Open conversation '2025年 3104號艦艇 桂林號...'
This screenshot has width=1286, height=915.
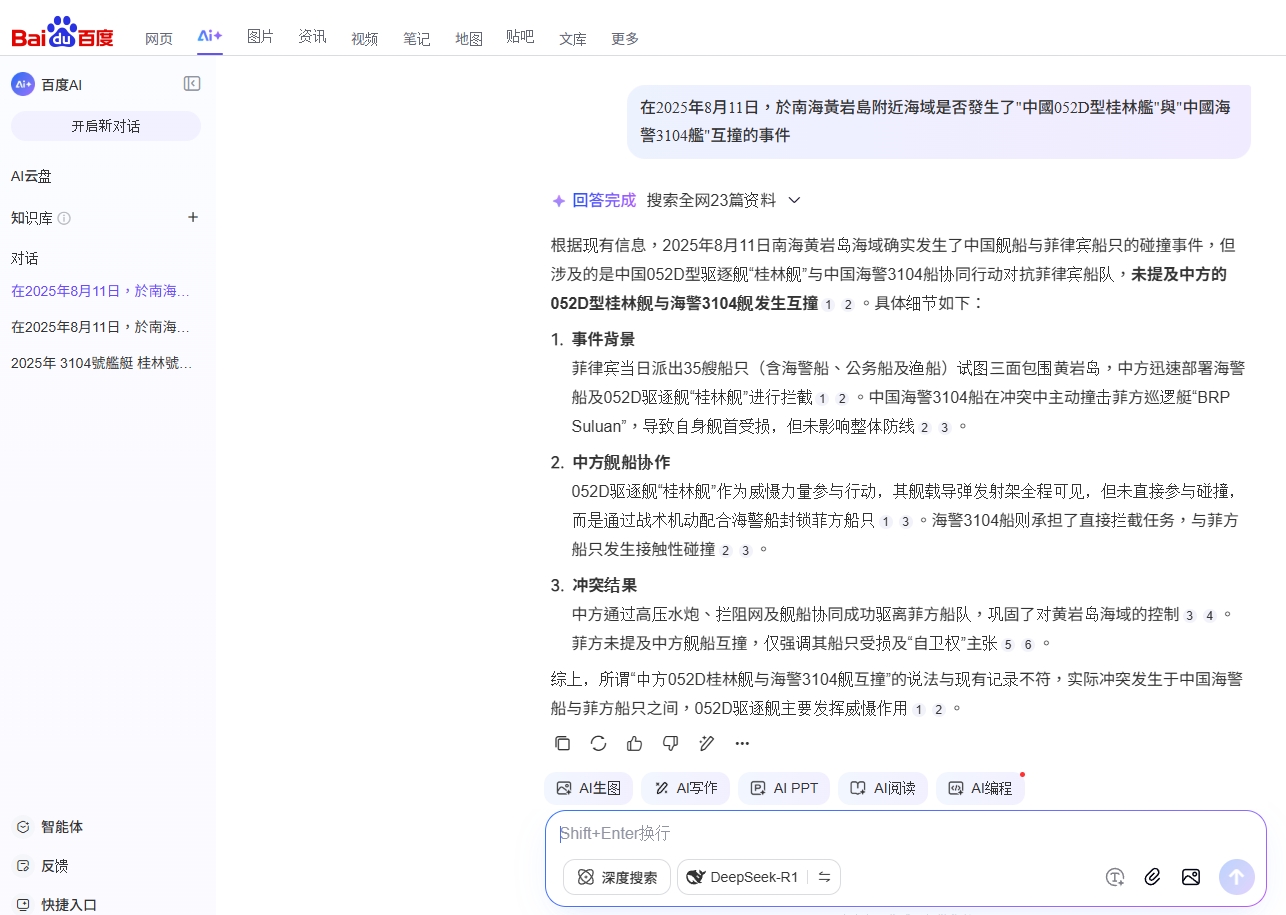click(x=102, y=363)
